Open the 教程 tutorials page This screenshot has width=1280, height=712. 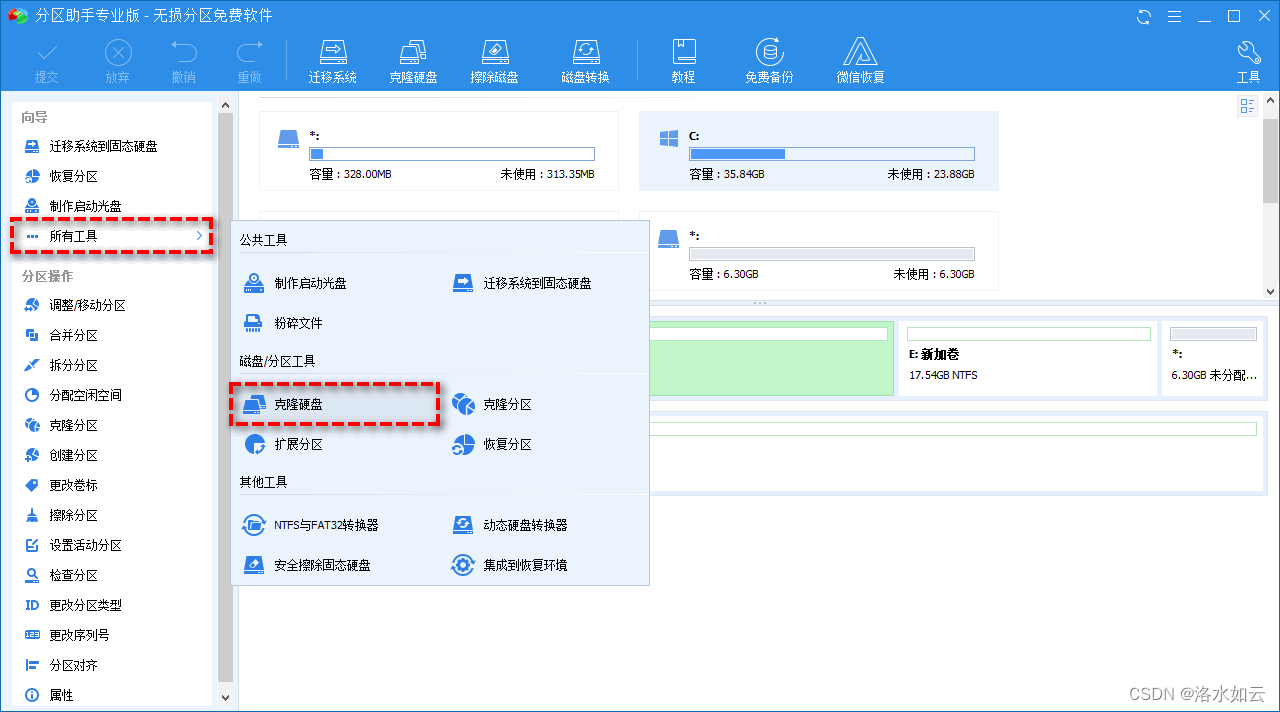coord(684,58)
